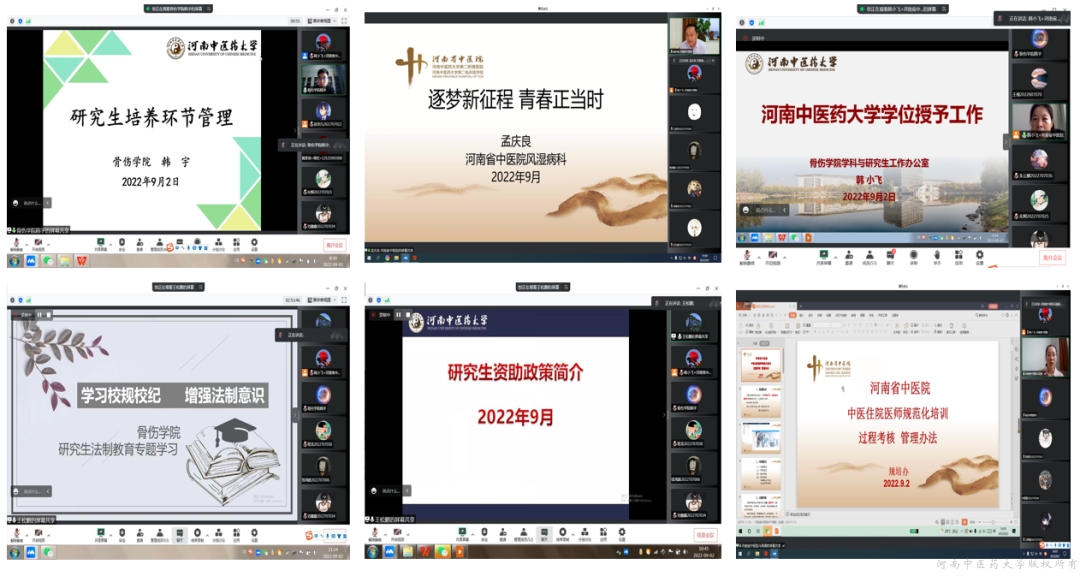Click the end meeting button in bottom-middle window
The width and height of the screenshot is (1080, 576).
(705, 535)
